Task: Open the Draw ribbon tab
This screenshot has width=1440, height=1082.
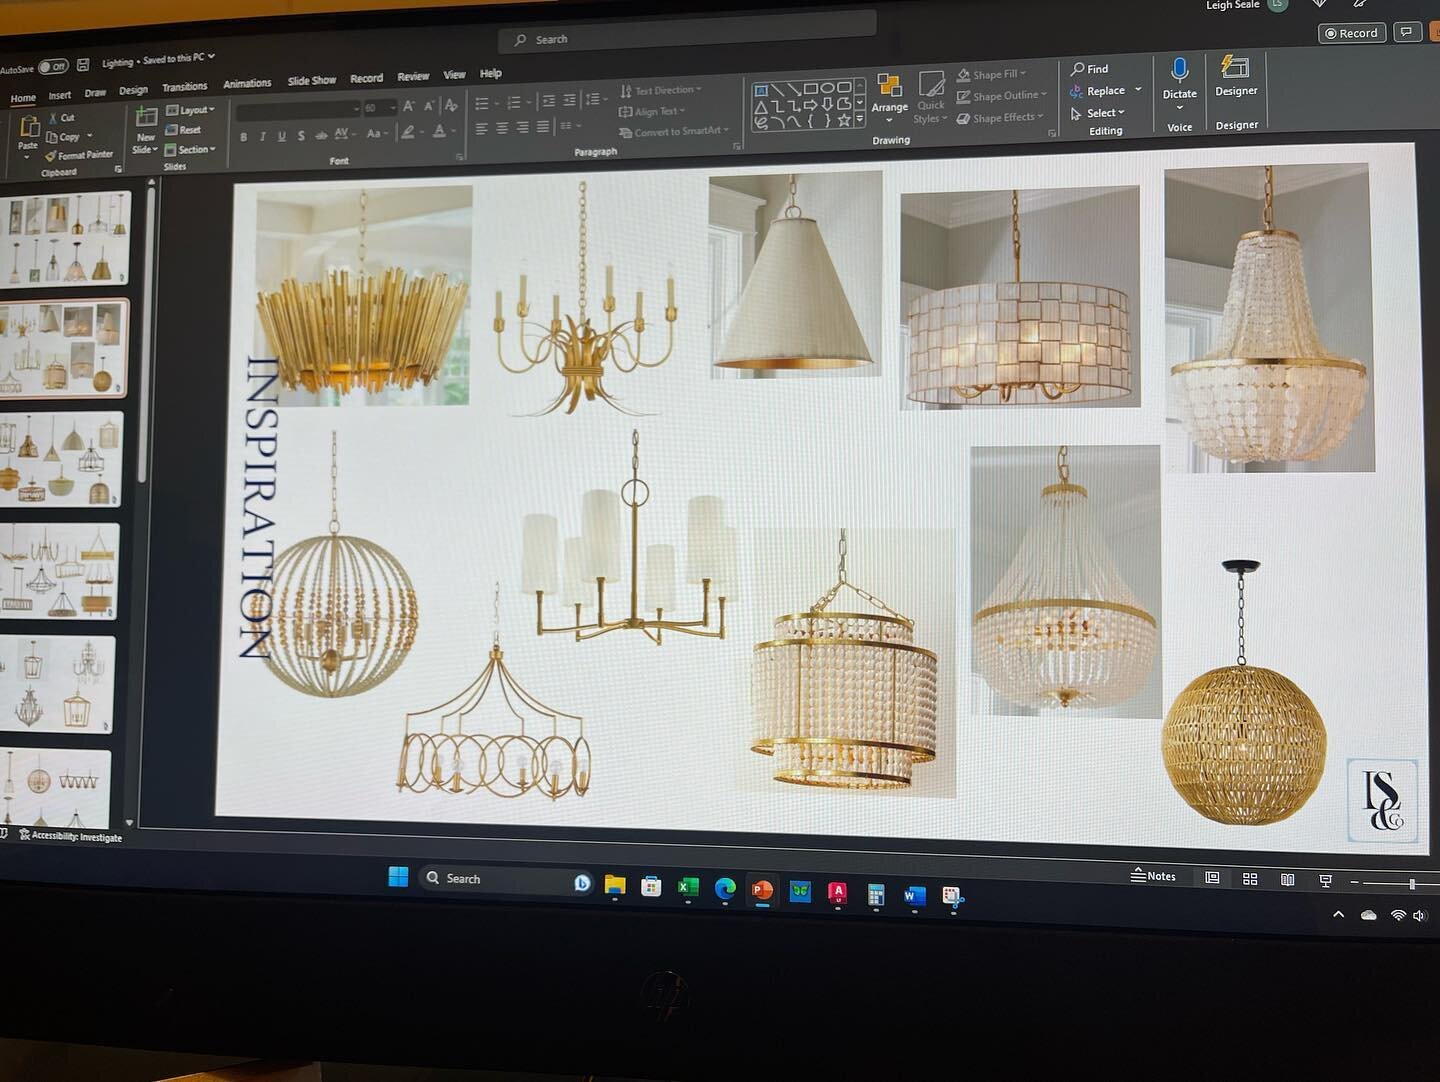Action: [x=95, y=93]
